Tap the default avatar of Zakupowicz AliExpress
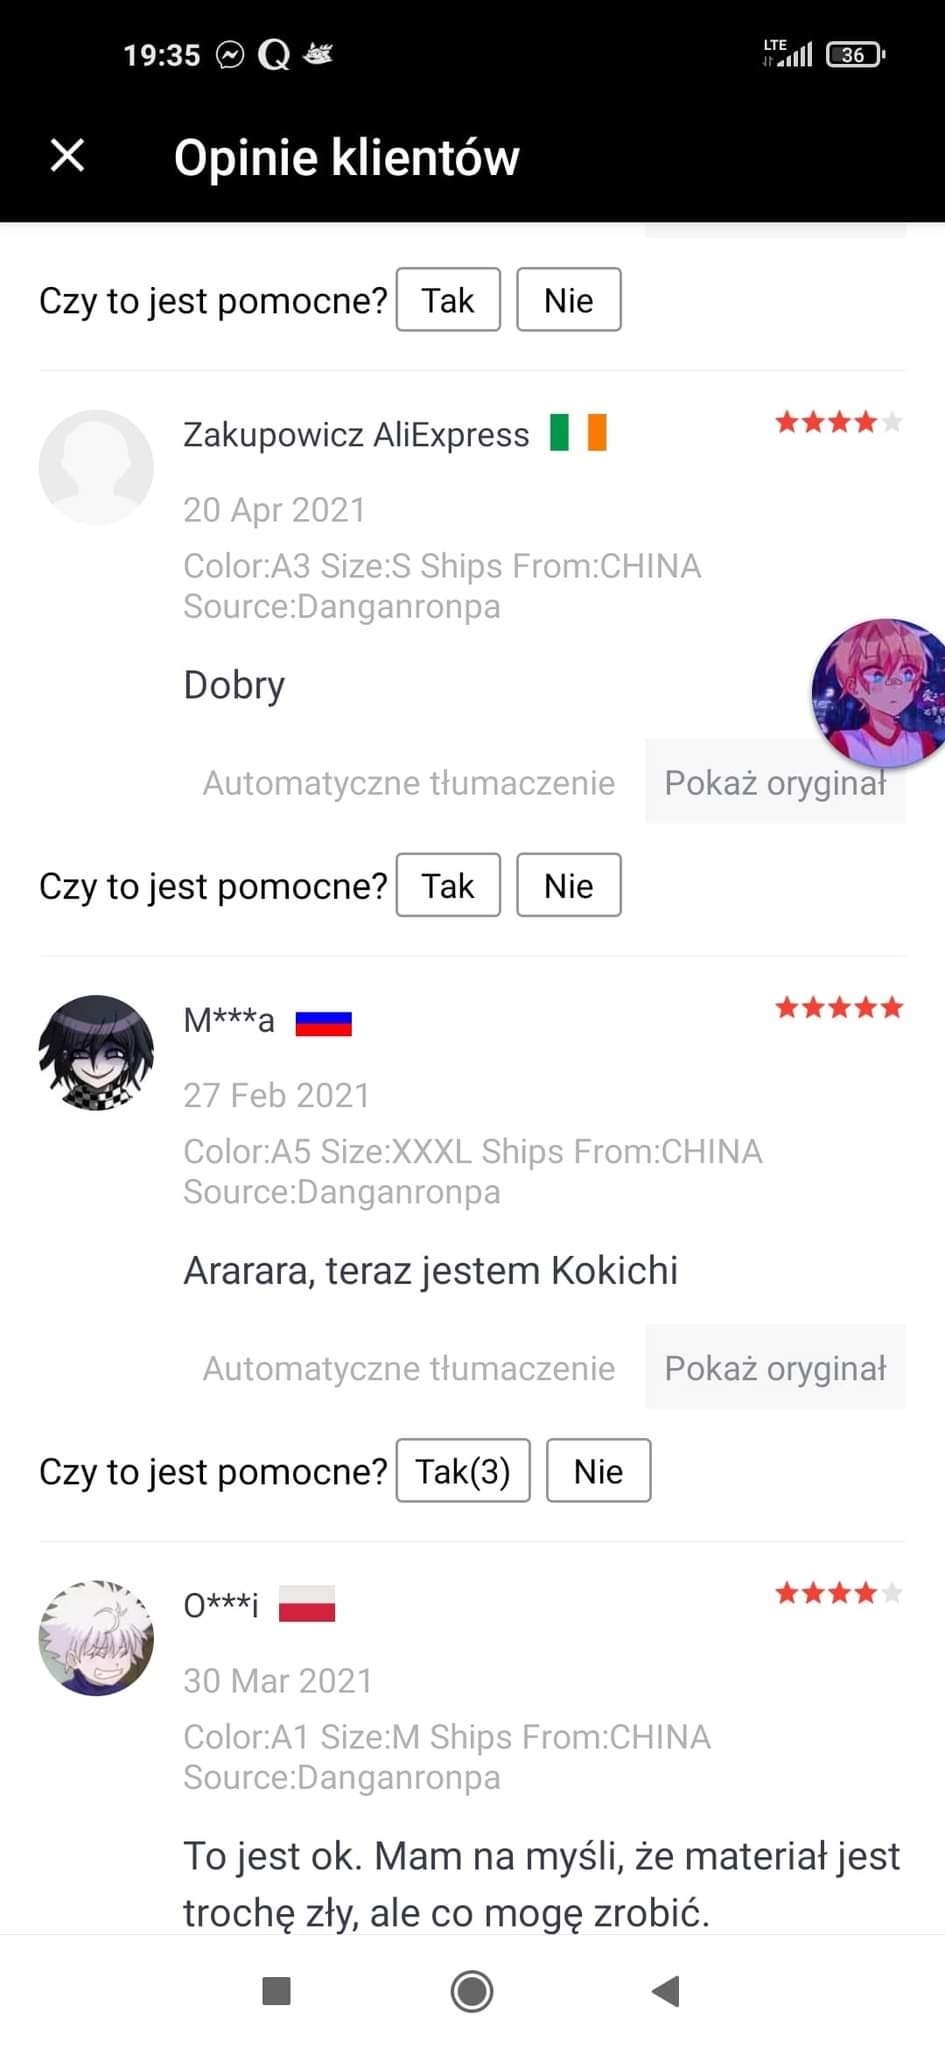Image resolution: width=945 pixels, height=2048 pixels. 96,467
